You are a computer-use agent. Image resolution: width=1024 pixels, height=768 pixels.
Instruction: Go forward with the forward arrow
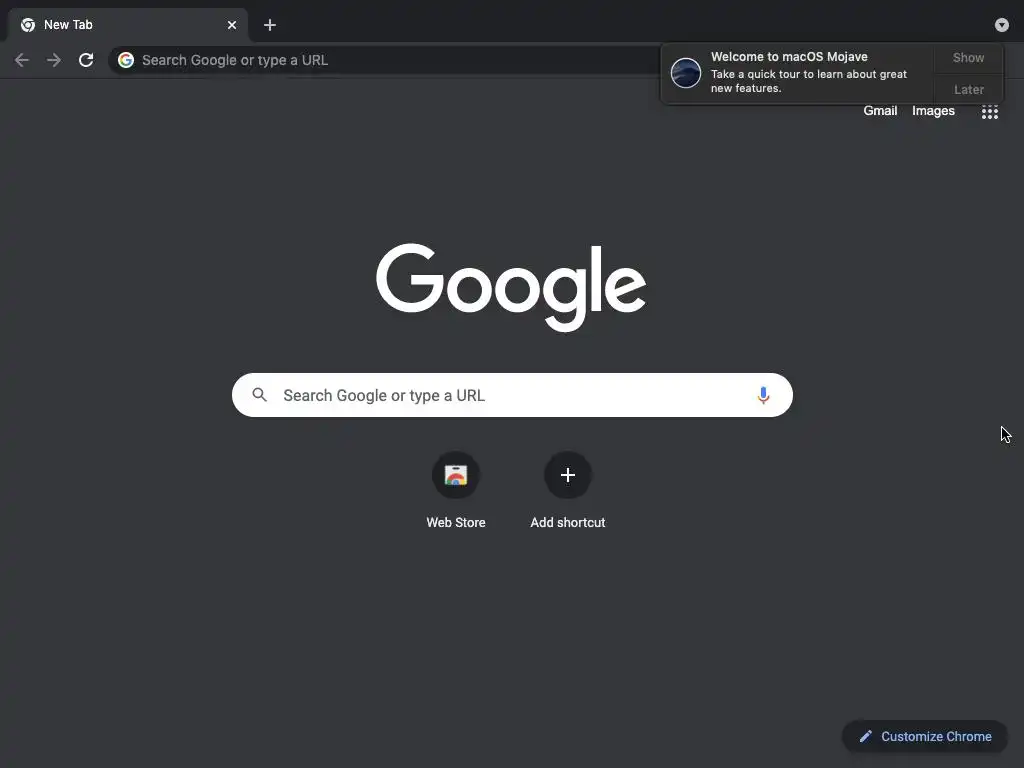pyautogui.click(x=54, y=60)
